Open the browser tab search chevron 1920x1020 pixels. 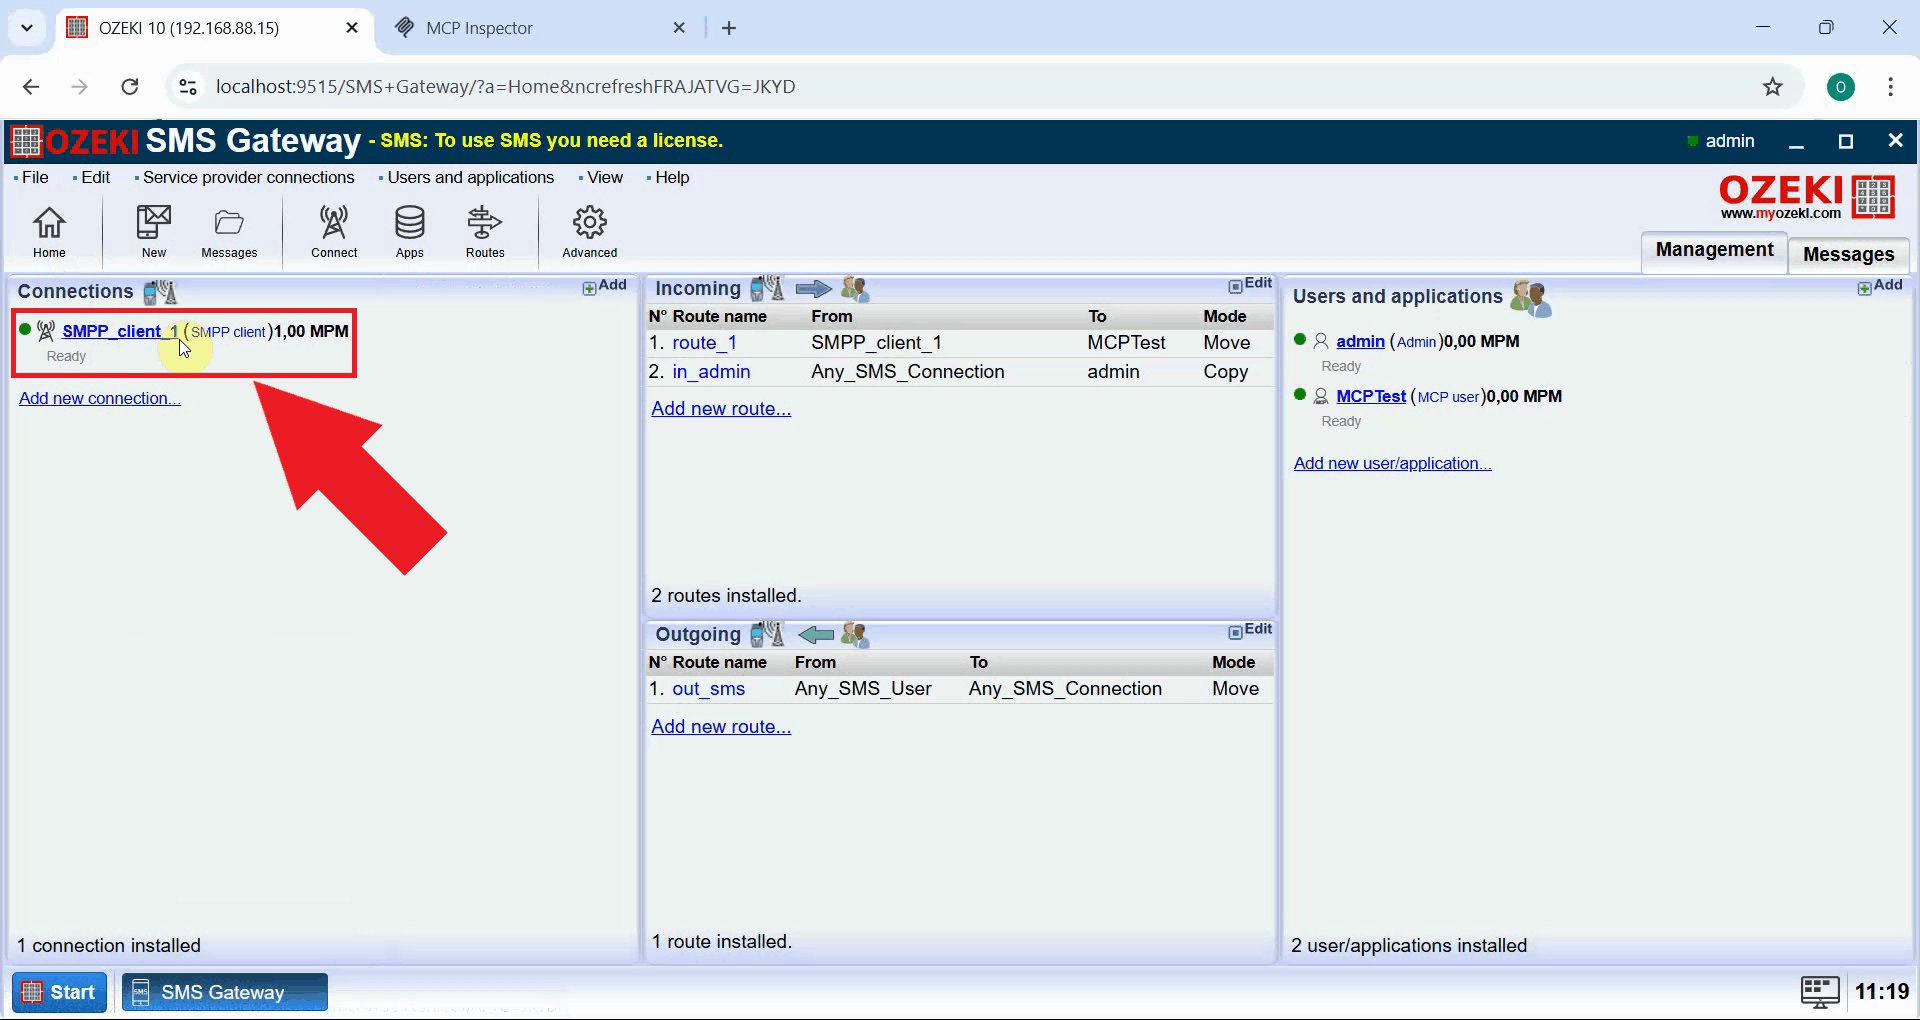tap(26, 27)
